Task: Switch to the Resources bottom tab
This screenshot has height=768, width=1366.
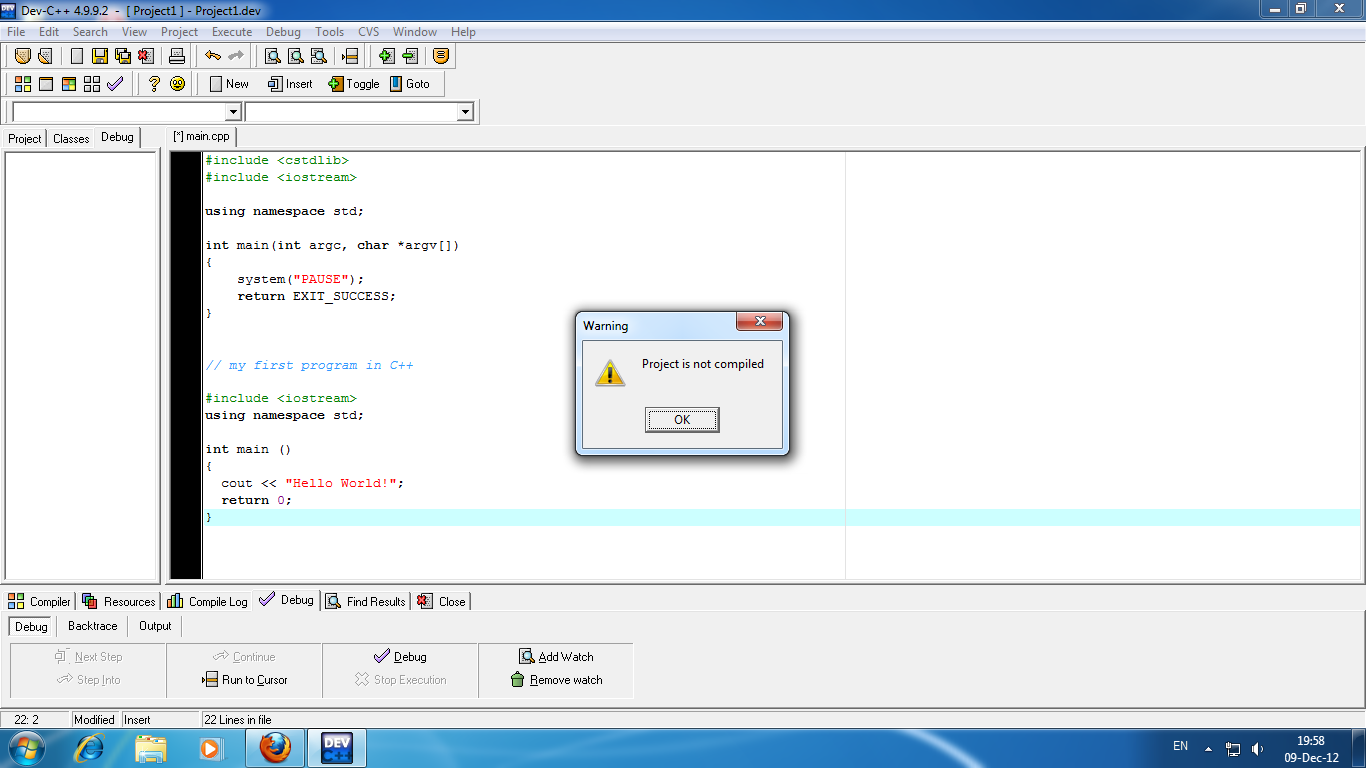Action: tap(119, 601)
